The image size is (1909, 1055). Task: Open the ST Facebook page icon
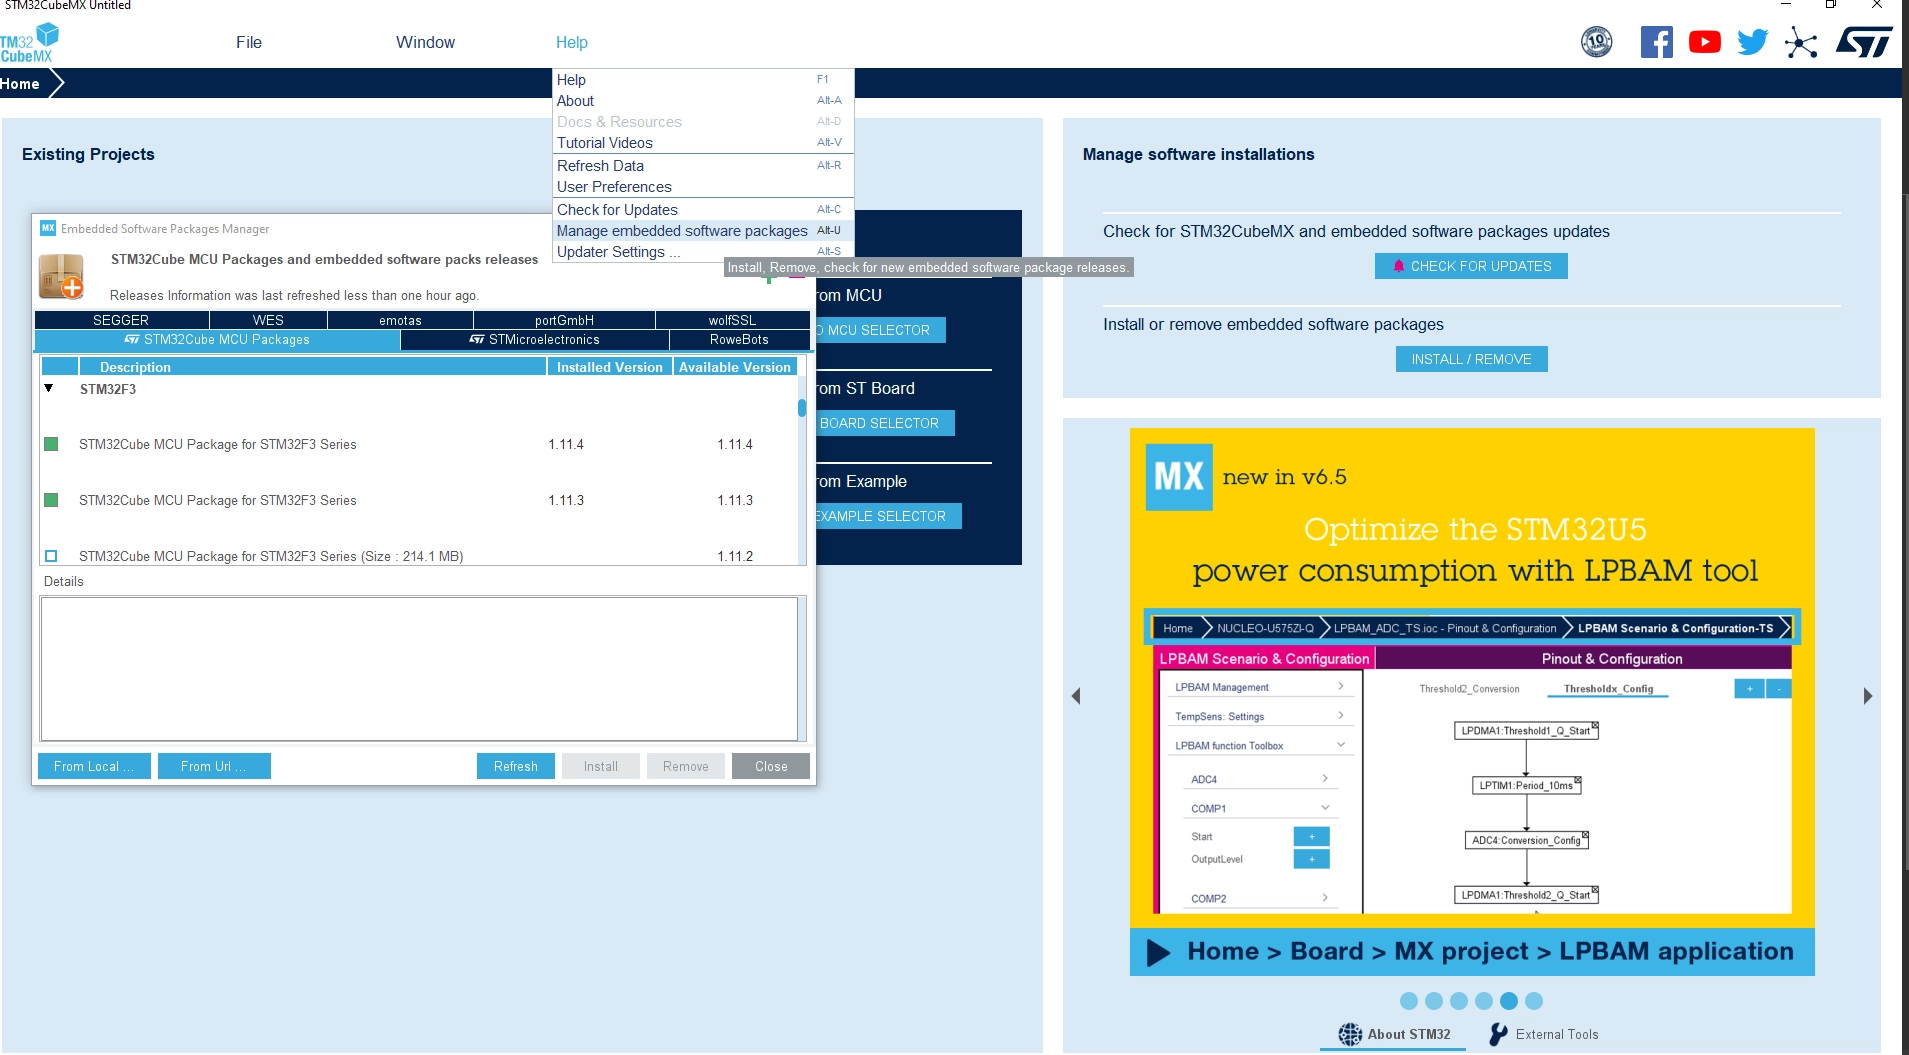pos(1656,42)
